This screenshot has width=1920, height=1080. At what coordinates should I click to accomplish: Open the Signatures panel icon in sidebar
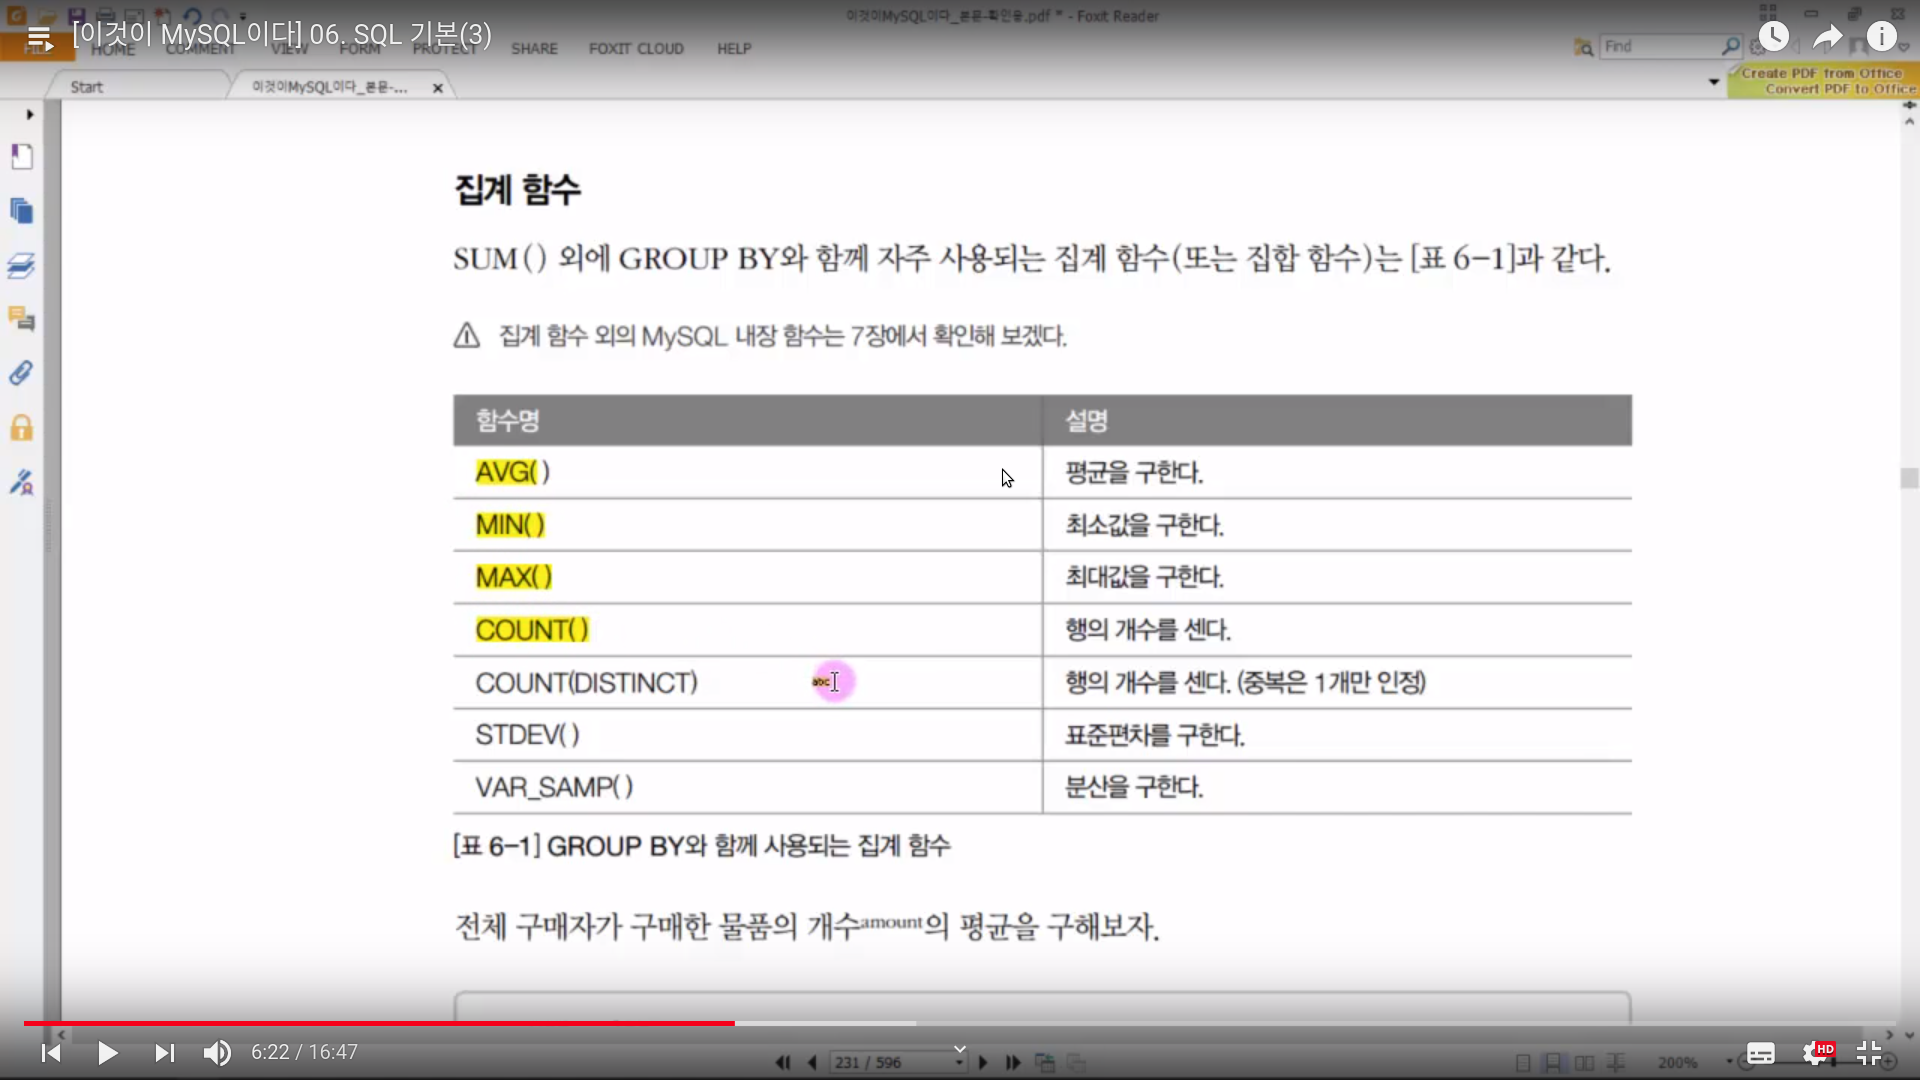coord(22,482)
